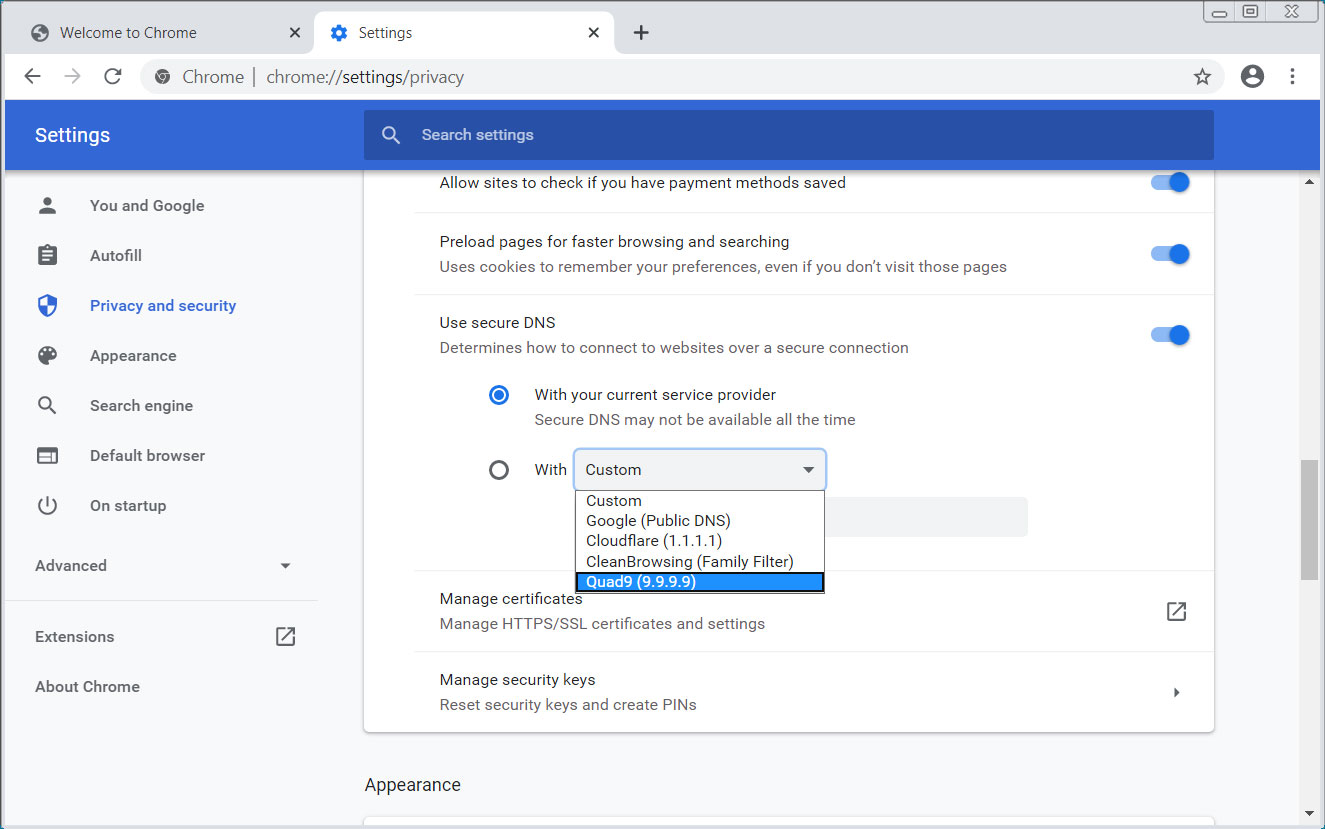This screenshot has height=829, width=1325.
Task: Reload the page with refresh icon
Action: [x=113, y=76]
